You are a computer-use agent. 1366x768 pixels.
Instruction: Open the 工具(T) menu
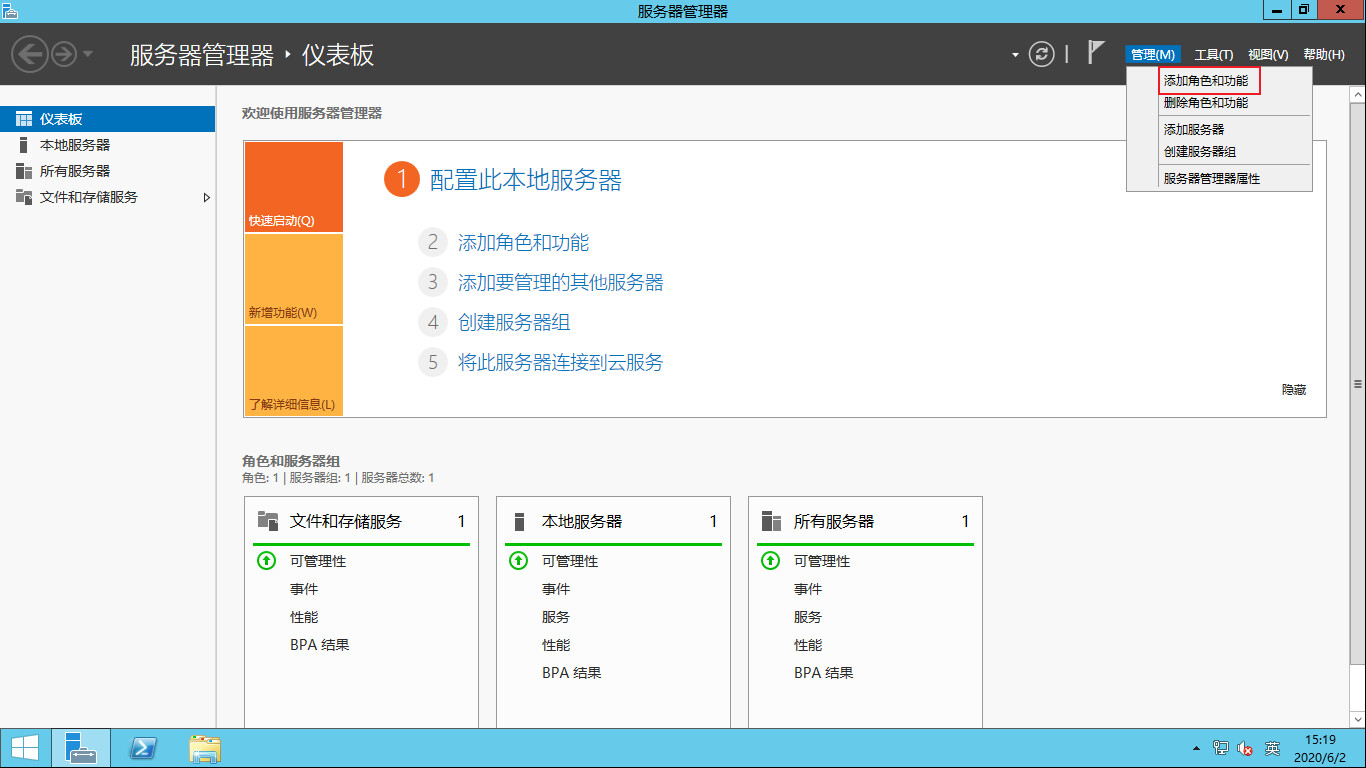coord(1213,55)
